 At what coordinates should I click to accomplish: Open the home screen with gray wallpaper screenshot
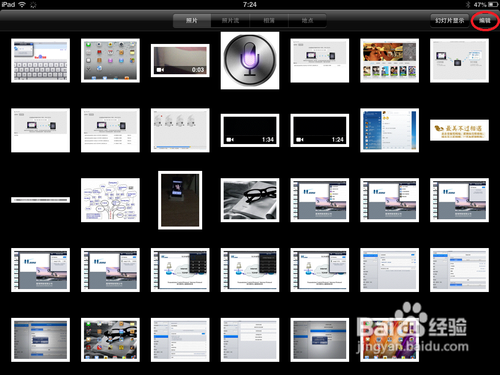[x=110, y=340]
